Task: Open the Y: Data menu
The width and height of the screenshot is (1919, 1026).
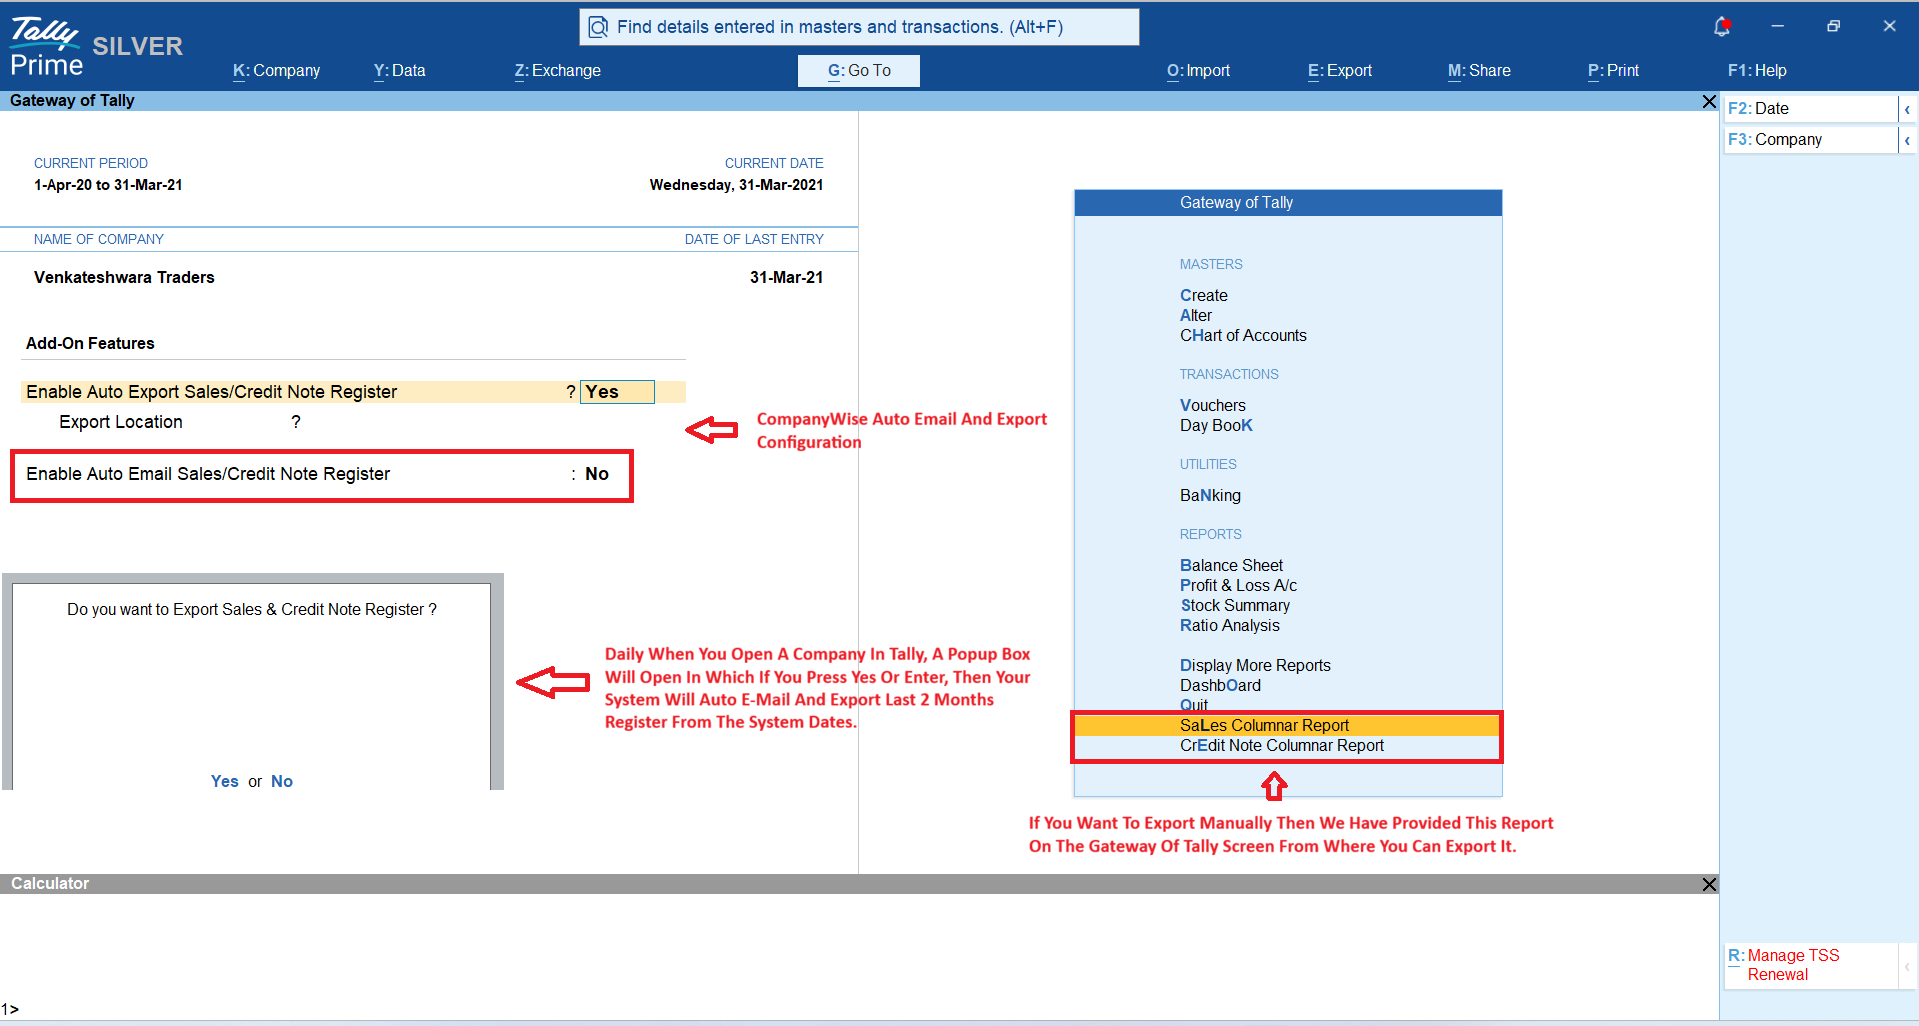Action: pyautogui.click(x=399, y=70)
